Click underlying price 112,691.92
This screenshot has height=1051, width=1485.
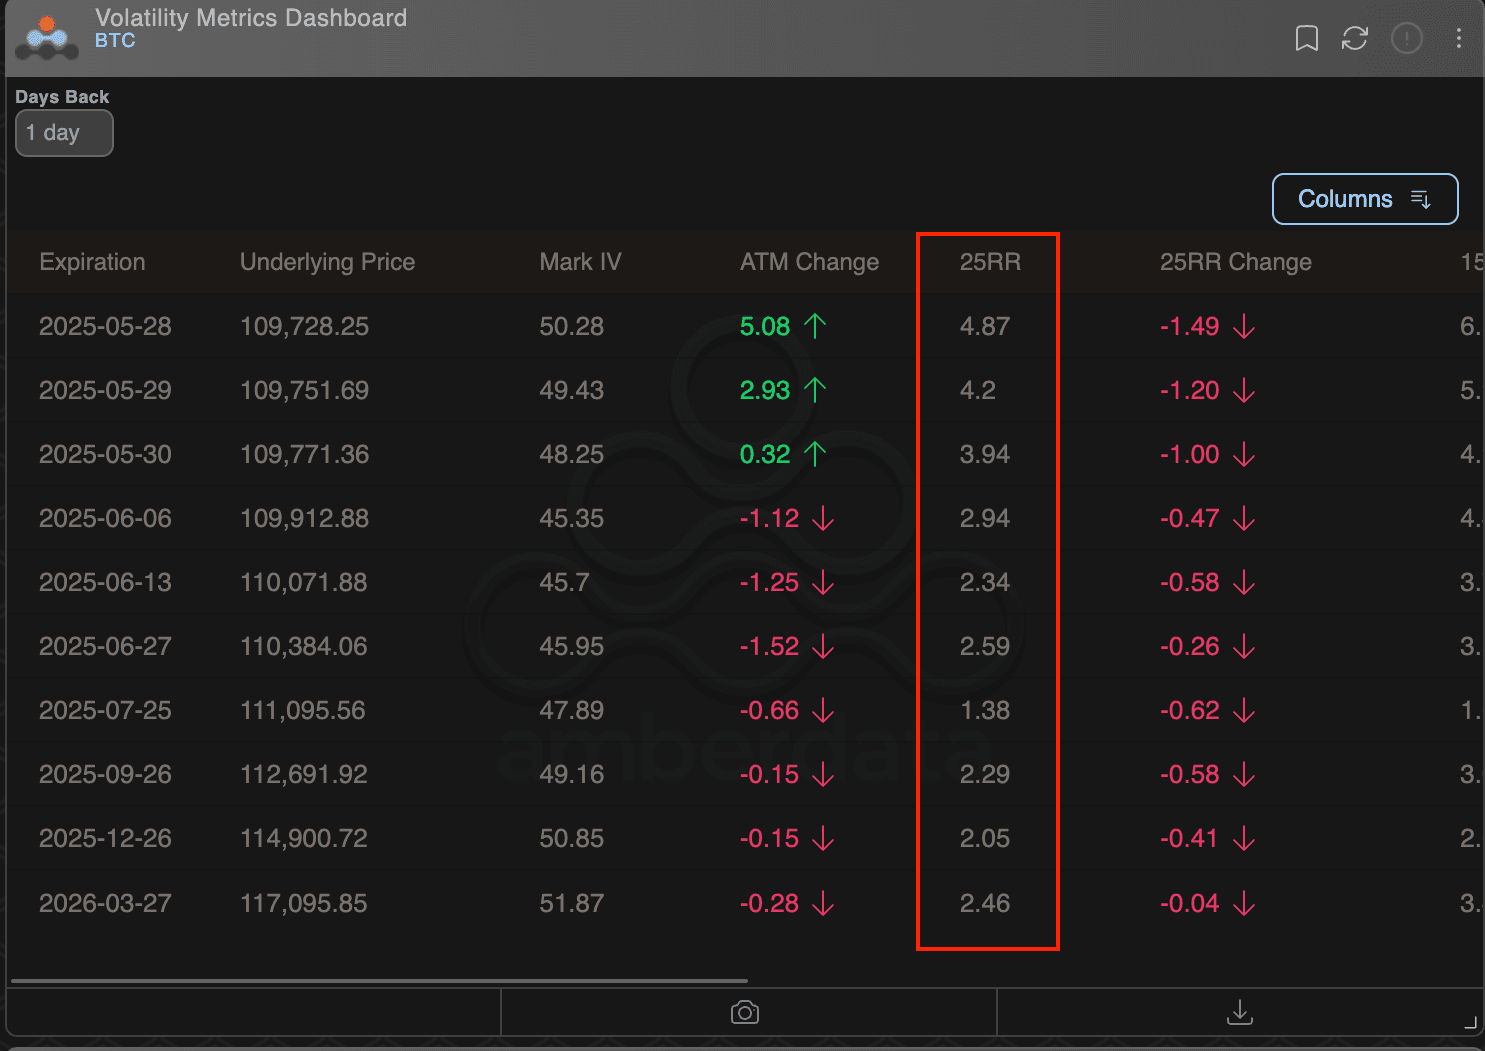tap(303, 774)
